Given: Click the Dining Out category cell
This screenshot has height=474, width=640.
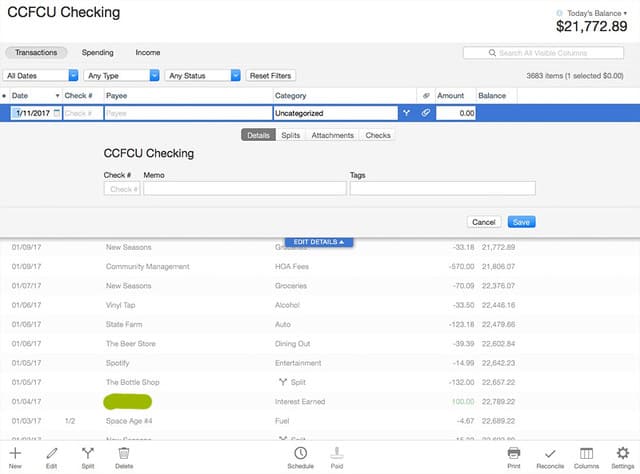Looking at the screenshot, I should tap(293, 344).
